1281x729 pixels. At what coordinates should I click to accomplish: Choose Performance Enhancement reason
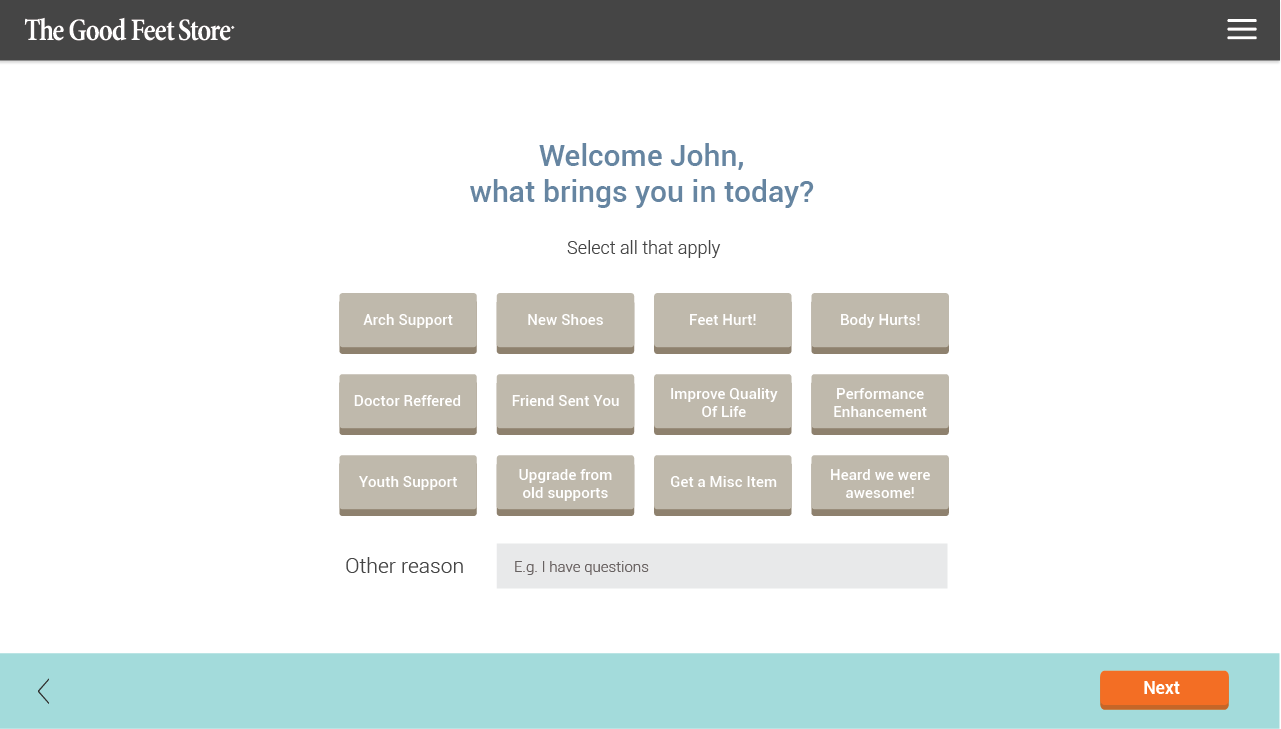[880, 403]
